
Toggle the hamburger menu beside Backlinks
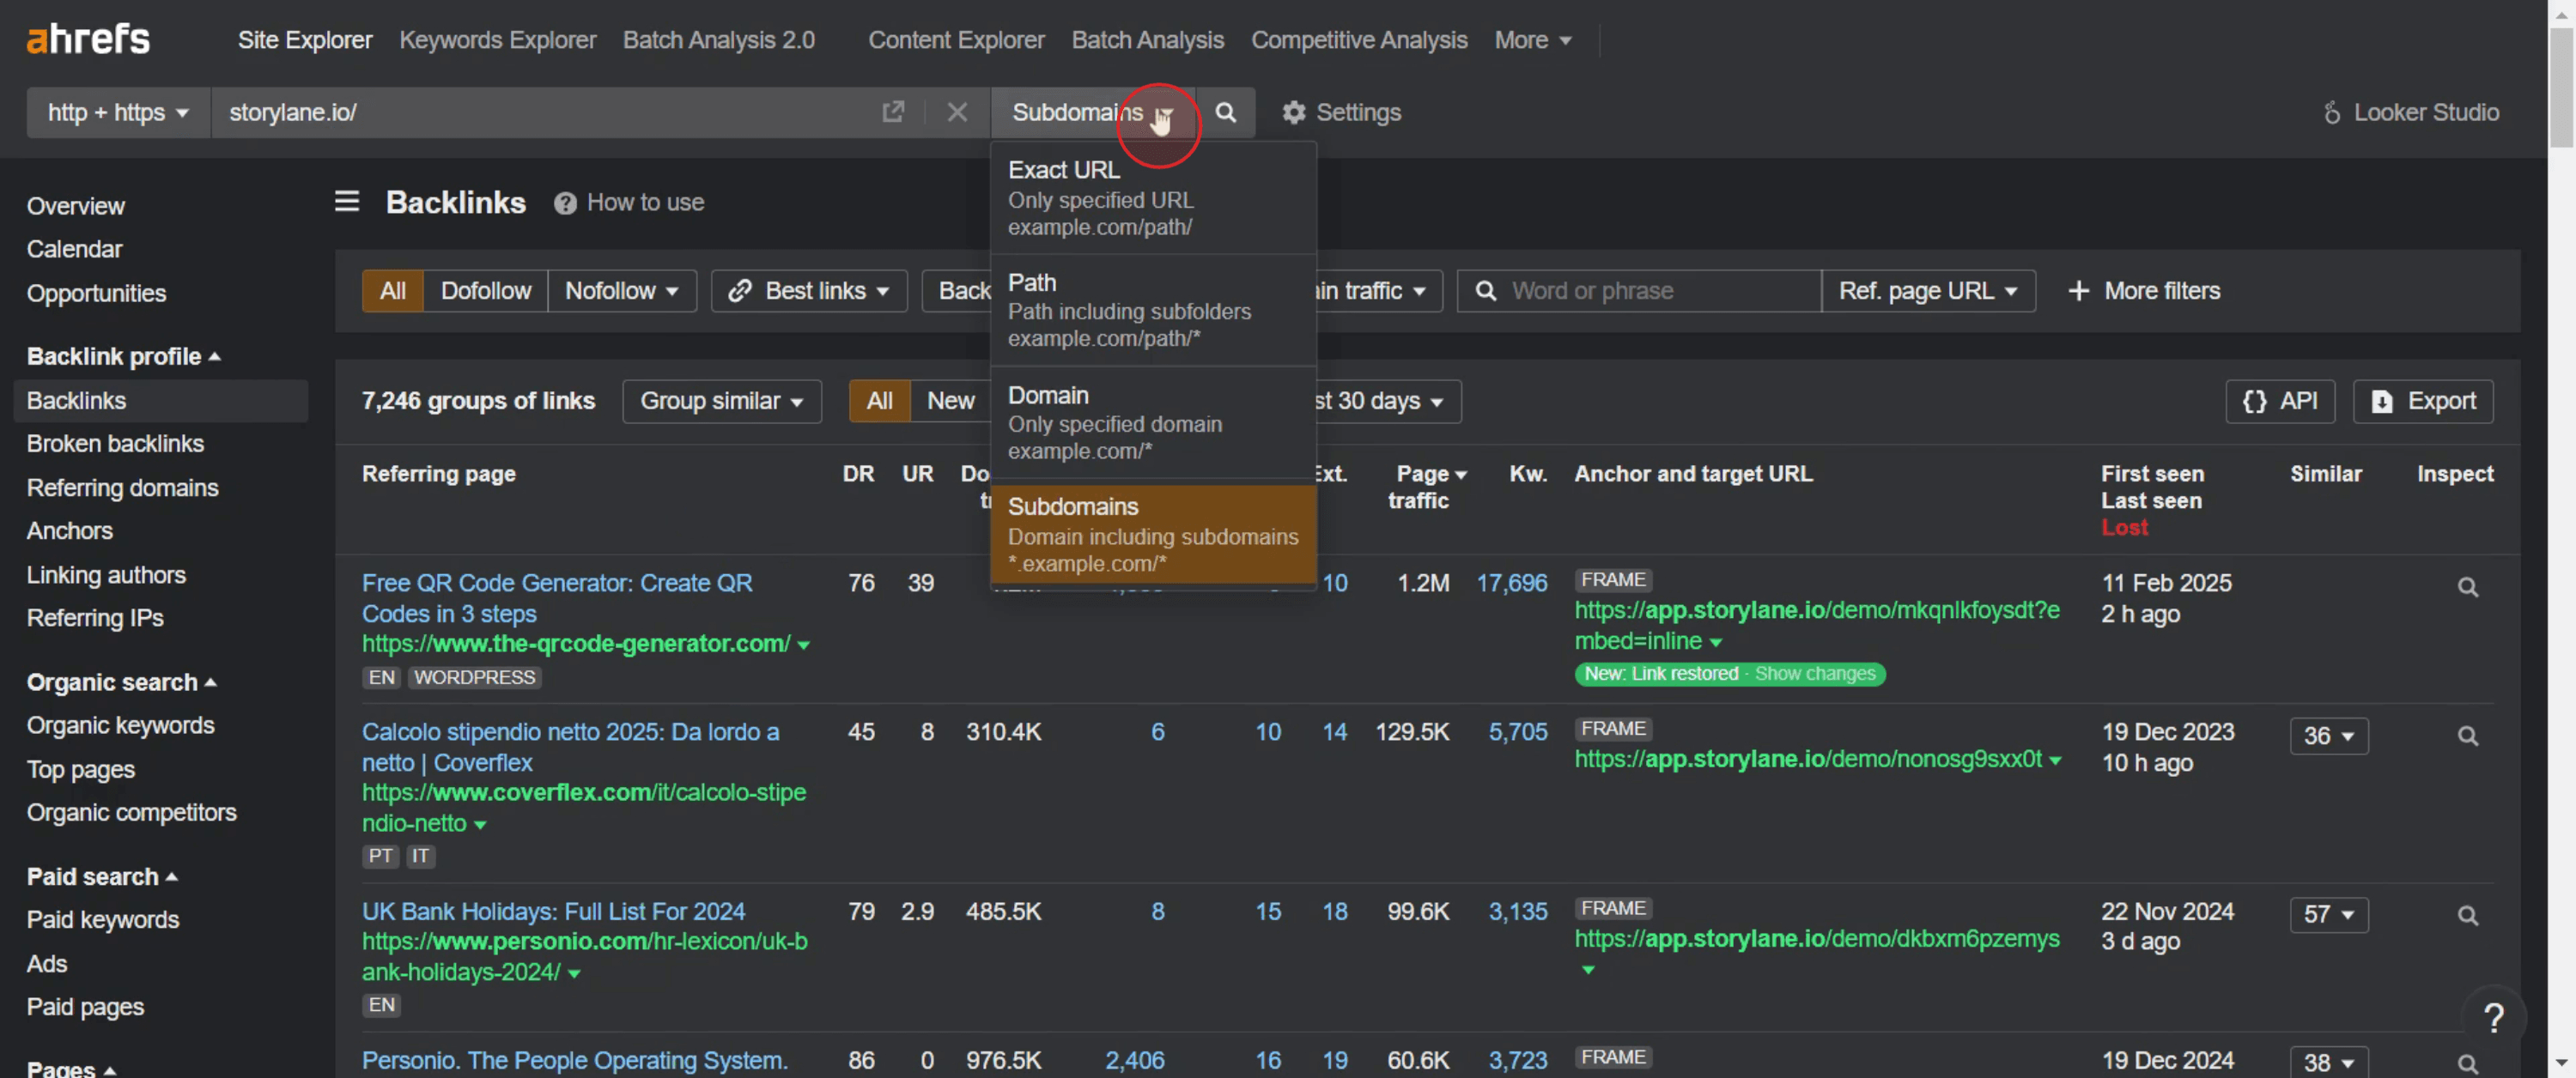point(347,202)
